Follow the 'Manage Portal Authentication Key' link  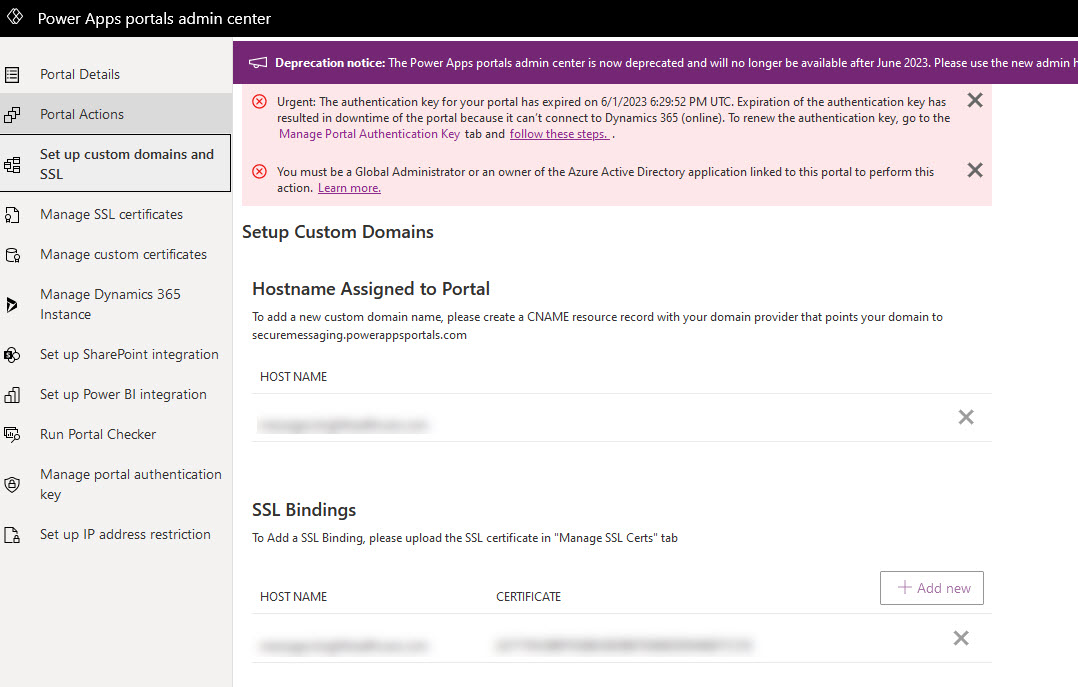point(369,134)
